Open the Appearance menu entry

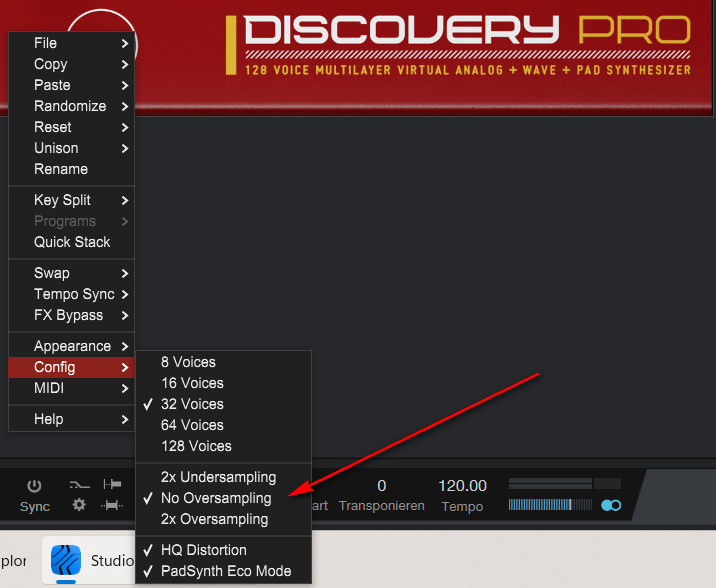[72, 346]
